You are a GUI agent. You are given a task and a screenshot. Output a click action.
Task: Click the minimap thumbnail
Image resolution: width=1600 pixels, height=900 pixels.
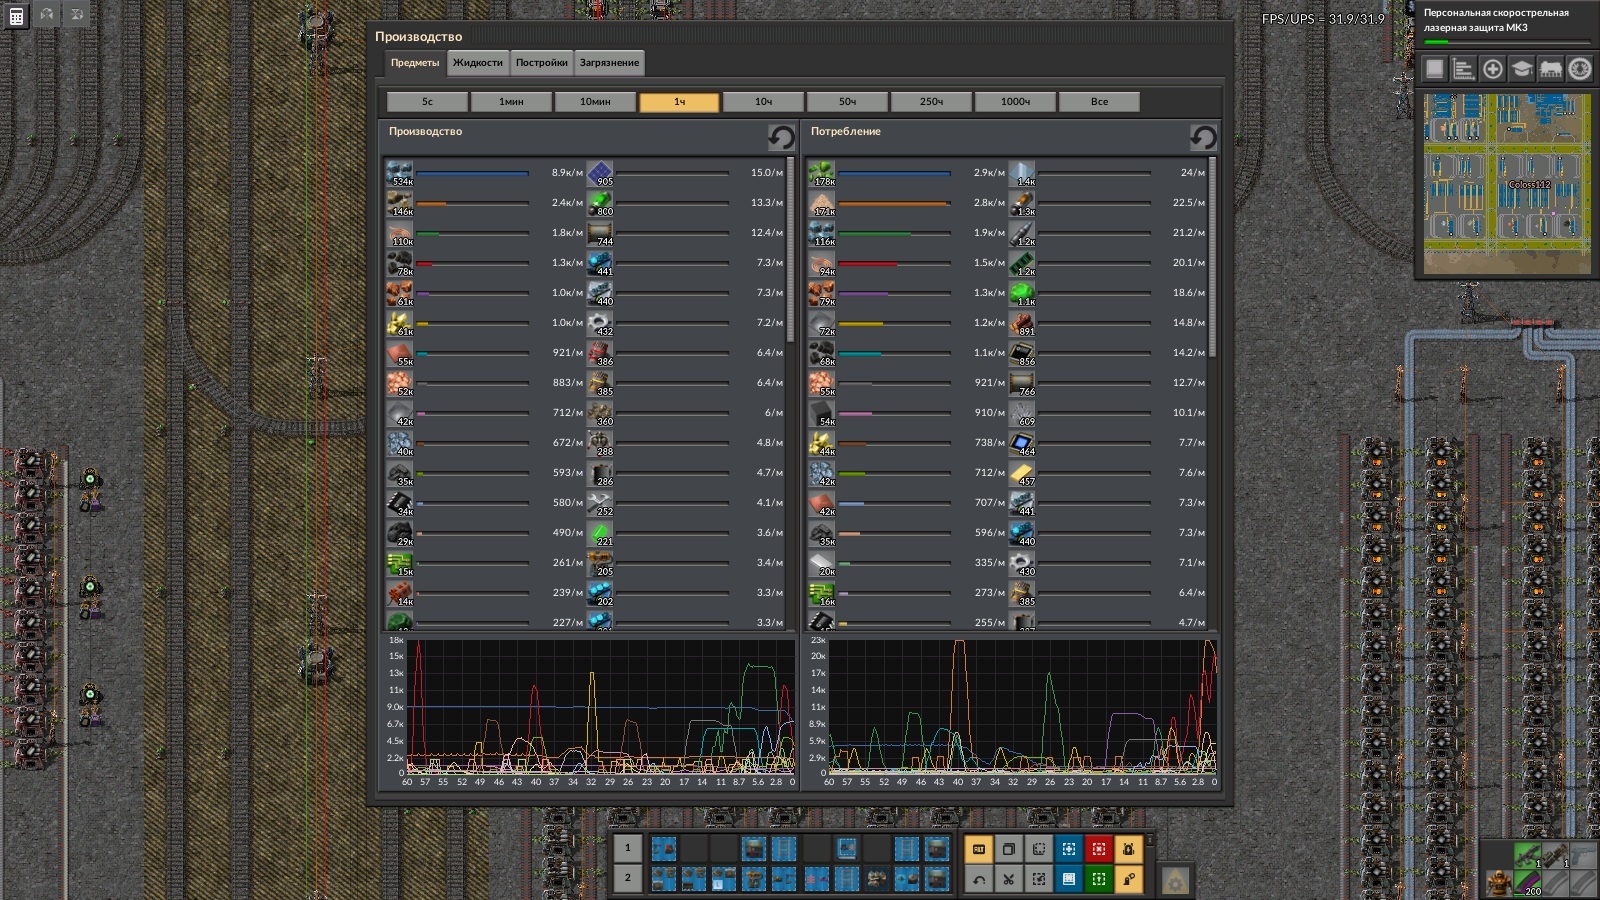pos(1507,183)
